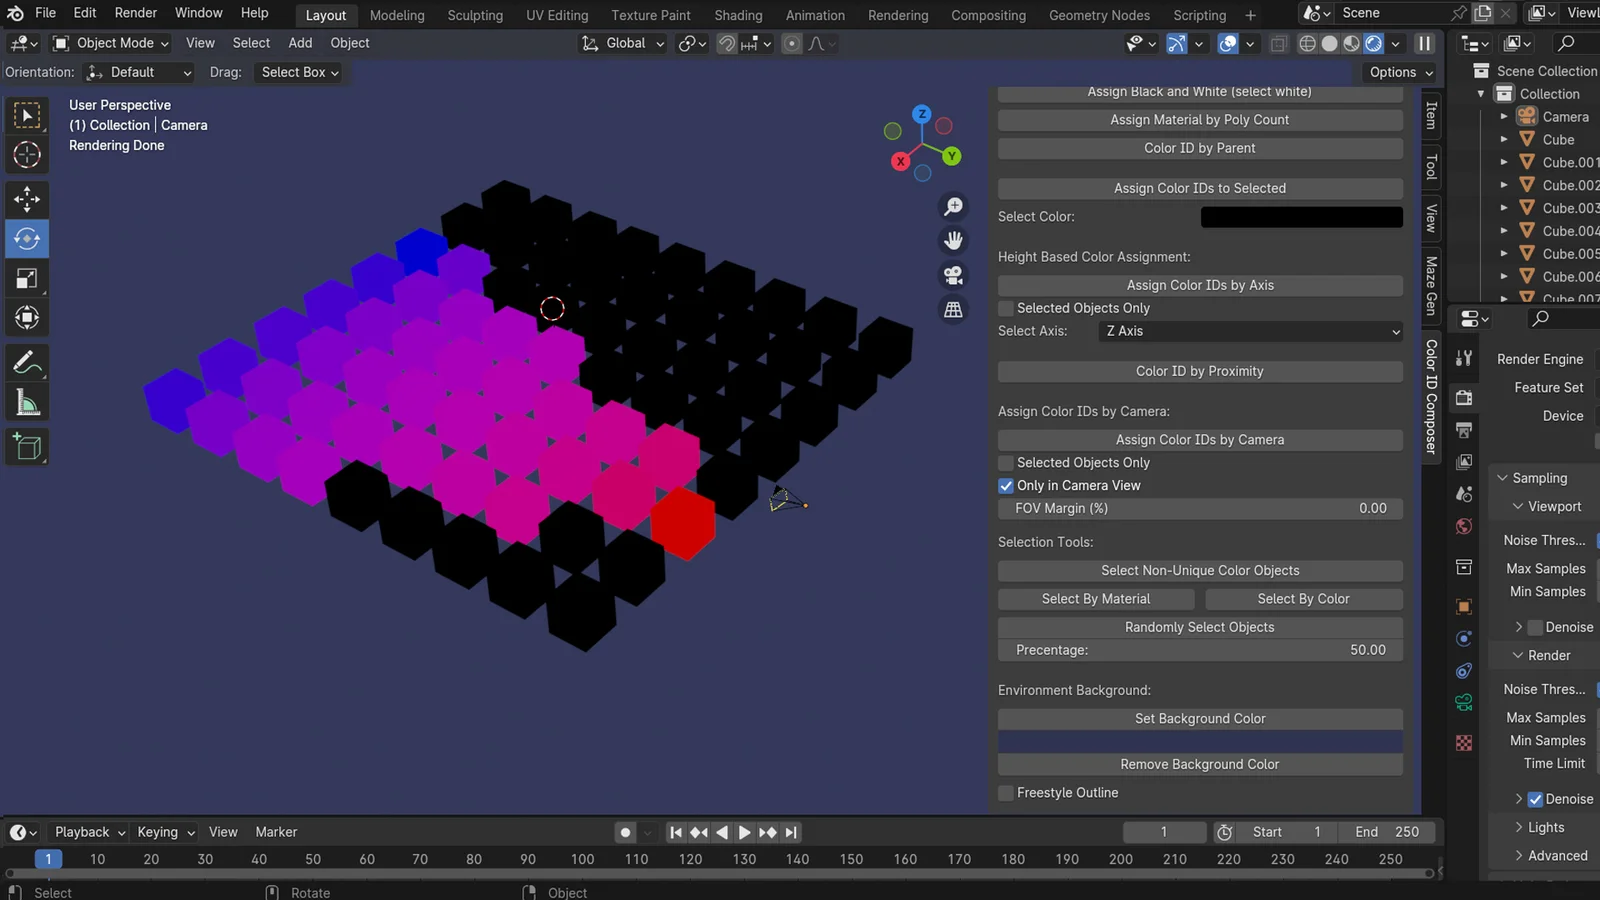1600x900 pixels.
Task: Select the Move tool
Action: pyautogui.click(x=27, y=199)
